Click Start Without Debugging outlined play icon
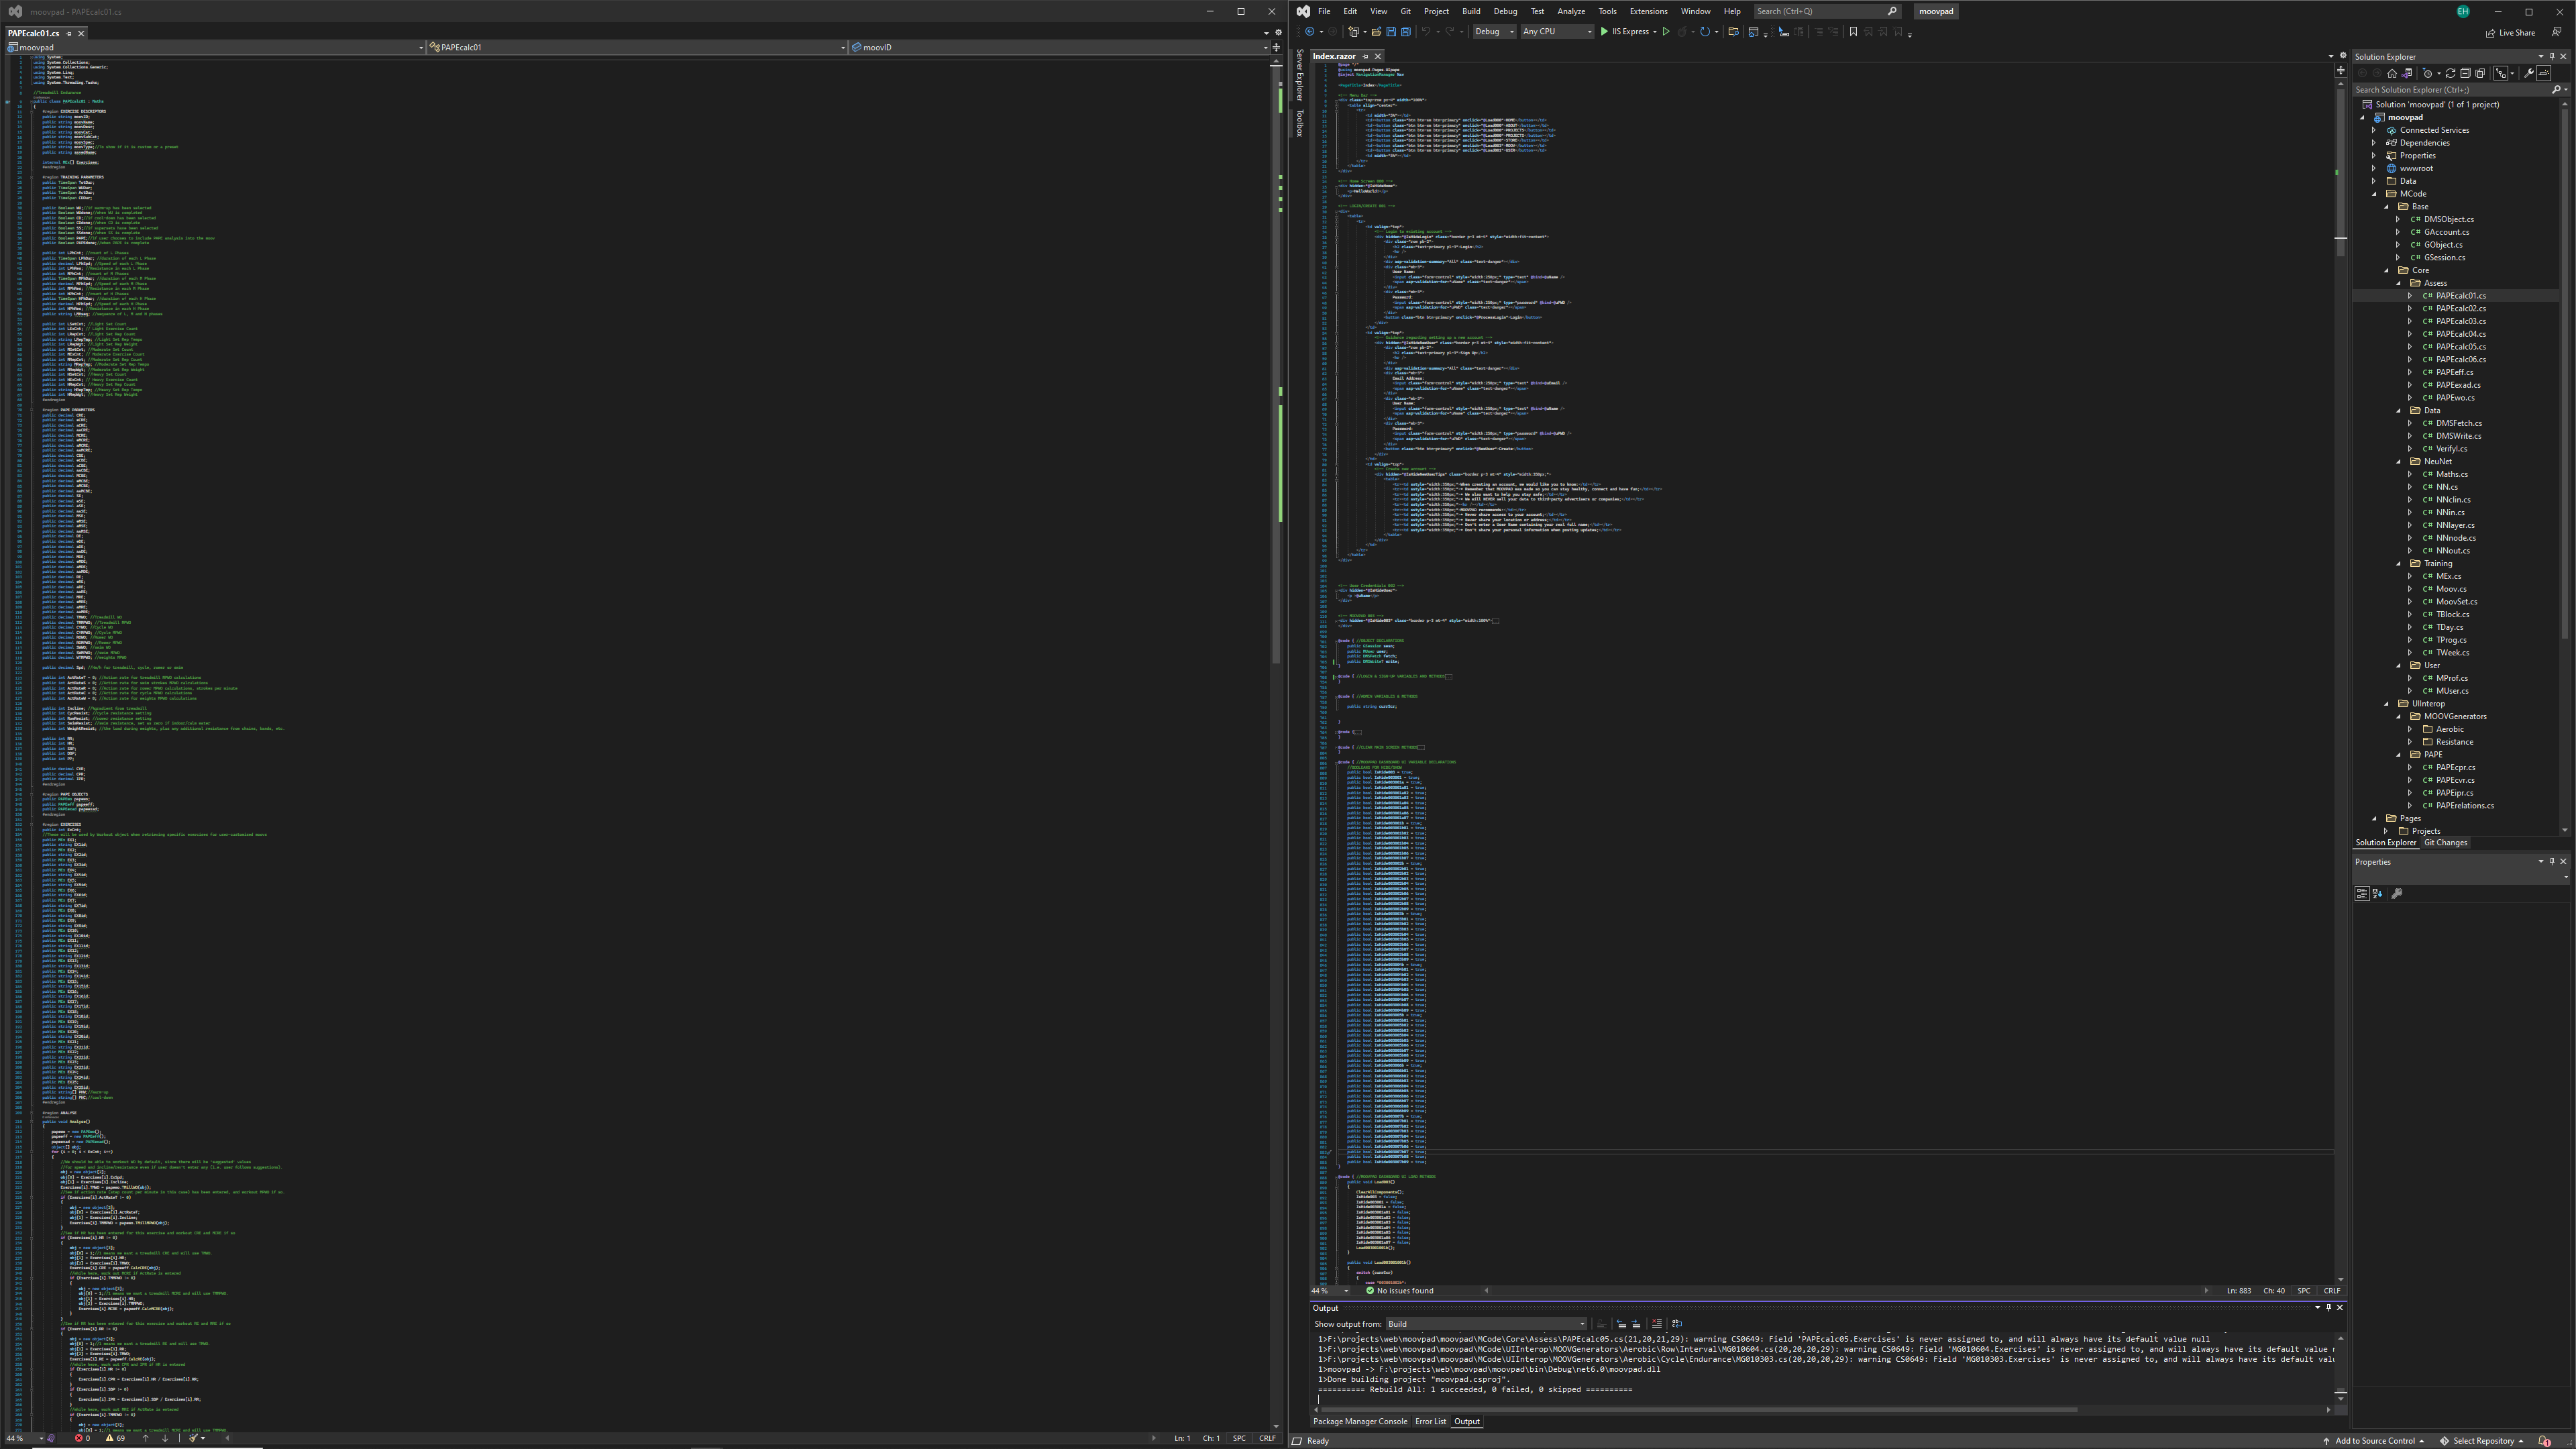 pos(1666,32)
